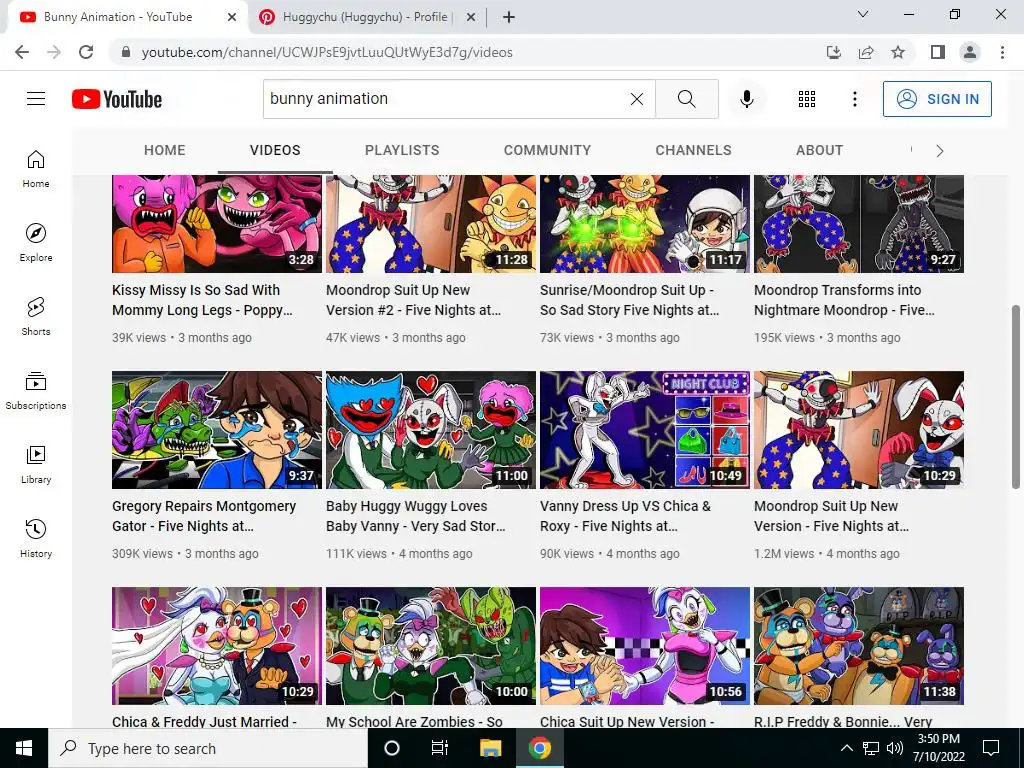This screenshot has height=768, width=1024.
Task: Close the Bunny Animation YouTube tab
Action: (232, 17)
